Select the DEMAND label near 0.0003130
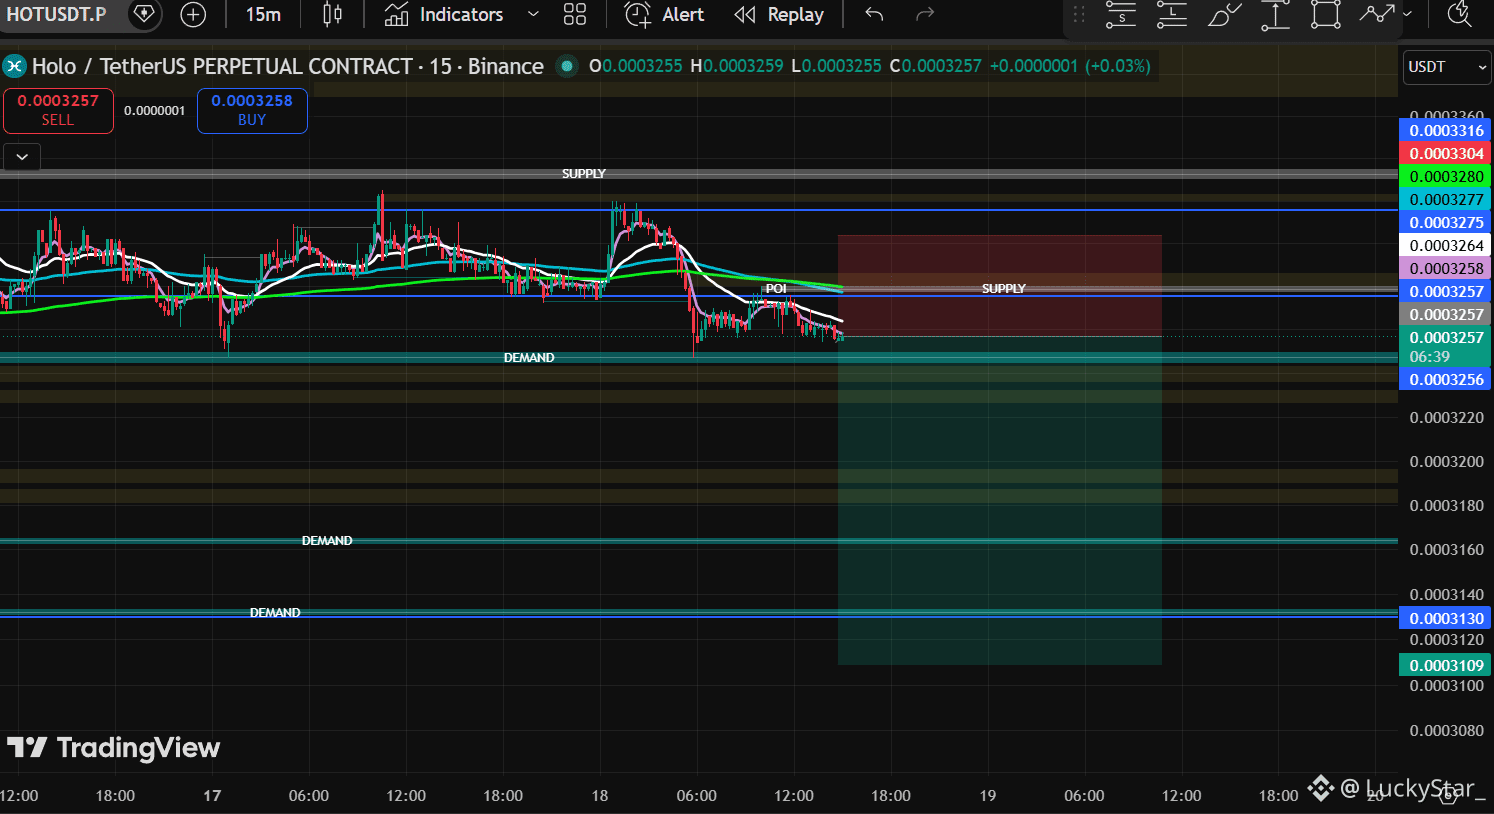Viewport: 1494px width, 814px height. pyautogui.click(x=275, y=613)
